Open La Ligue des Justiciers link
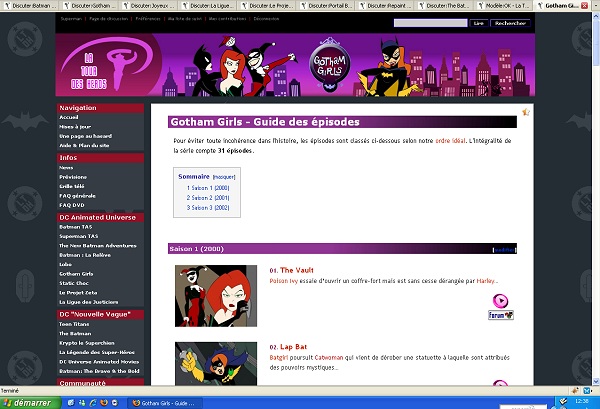 tap(89, 302)
